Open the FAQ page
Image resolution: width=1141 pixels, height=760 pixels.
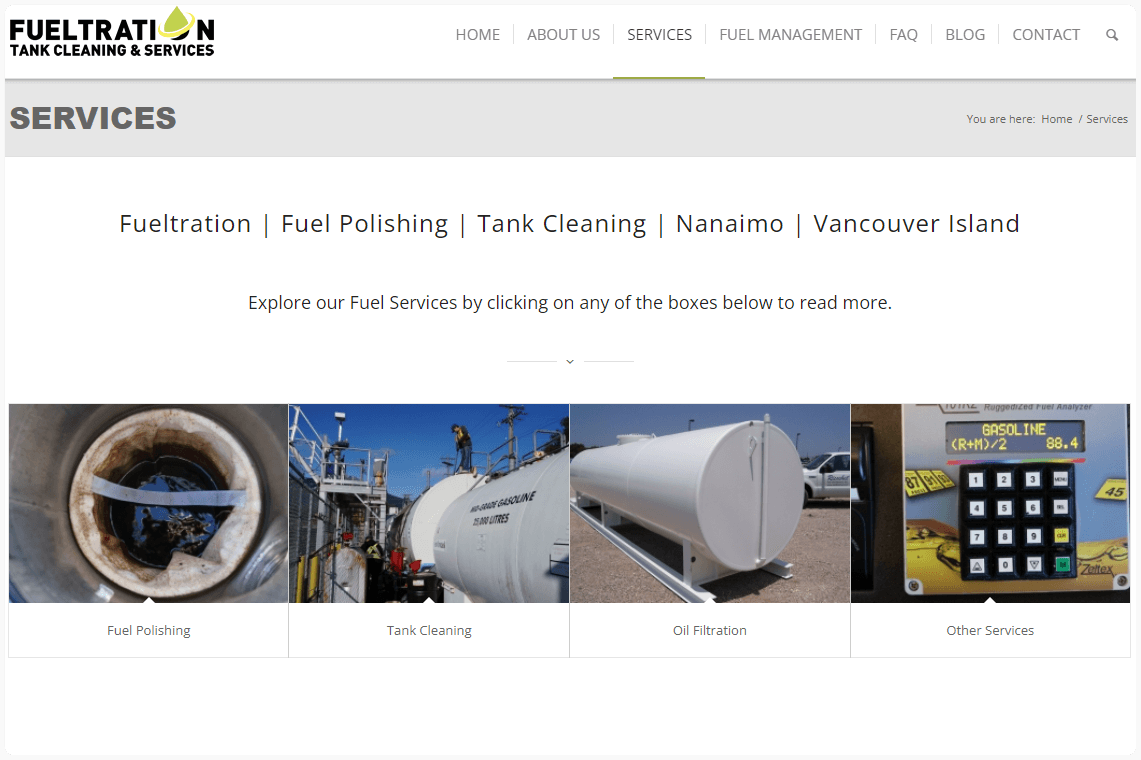(x=903, y=34)
